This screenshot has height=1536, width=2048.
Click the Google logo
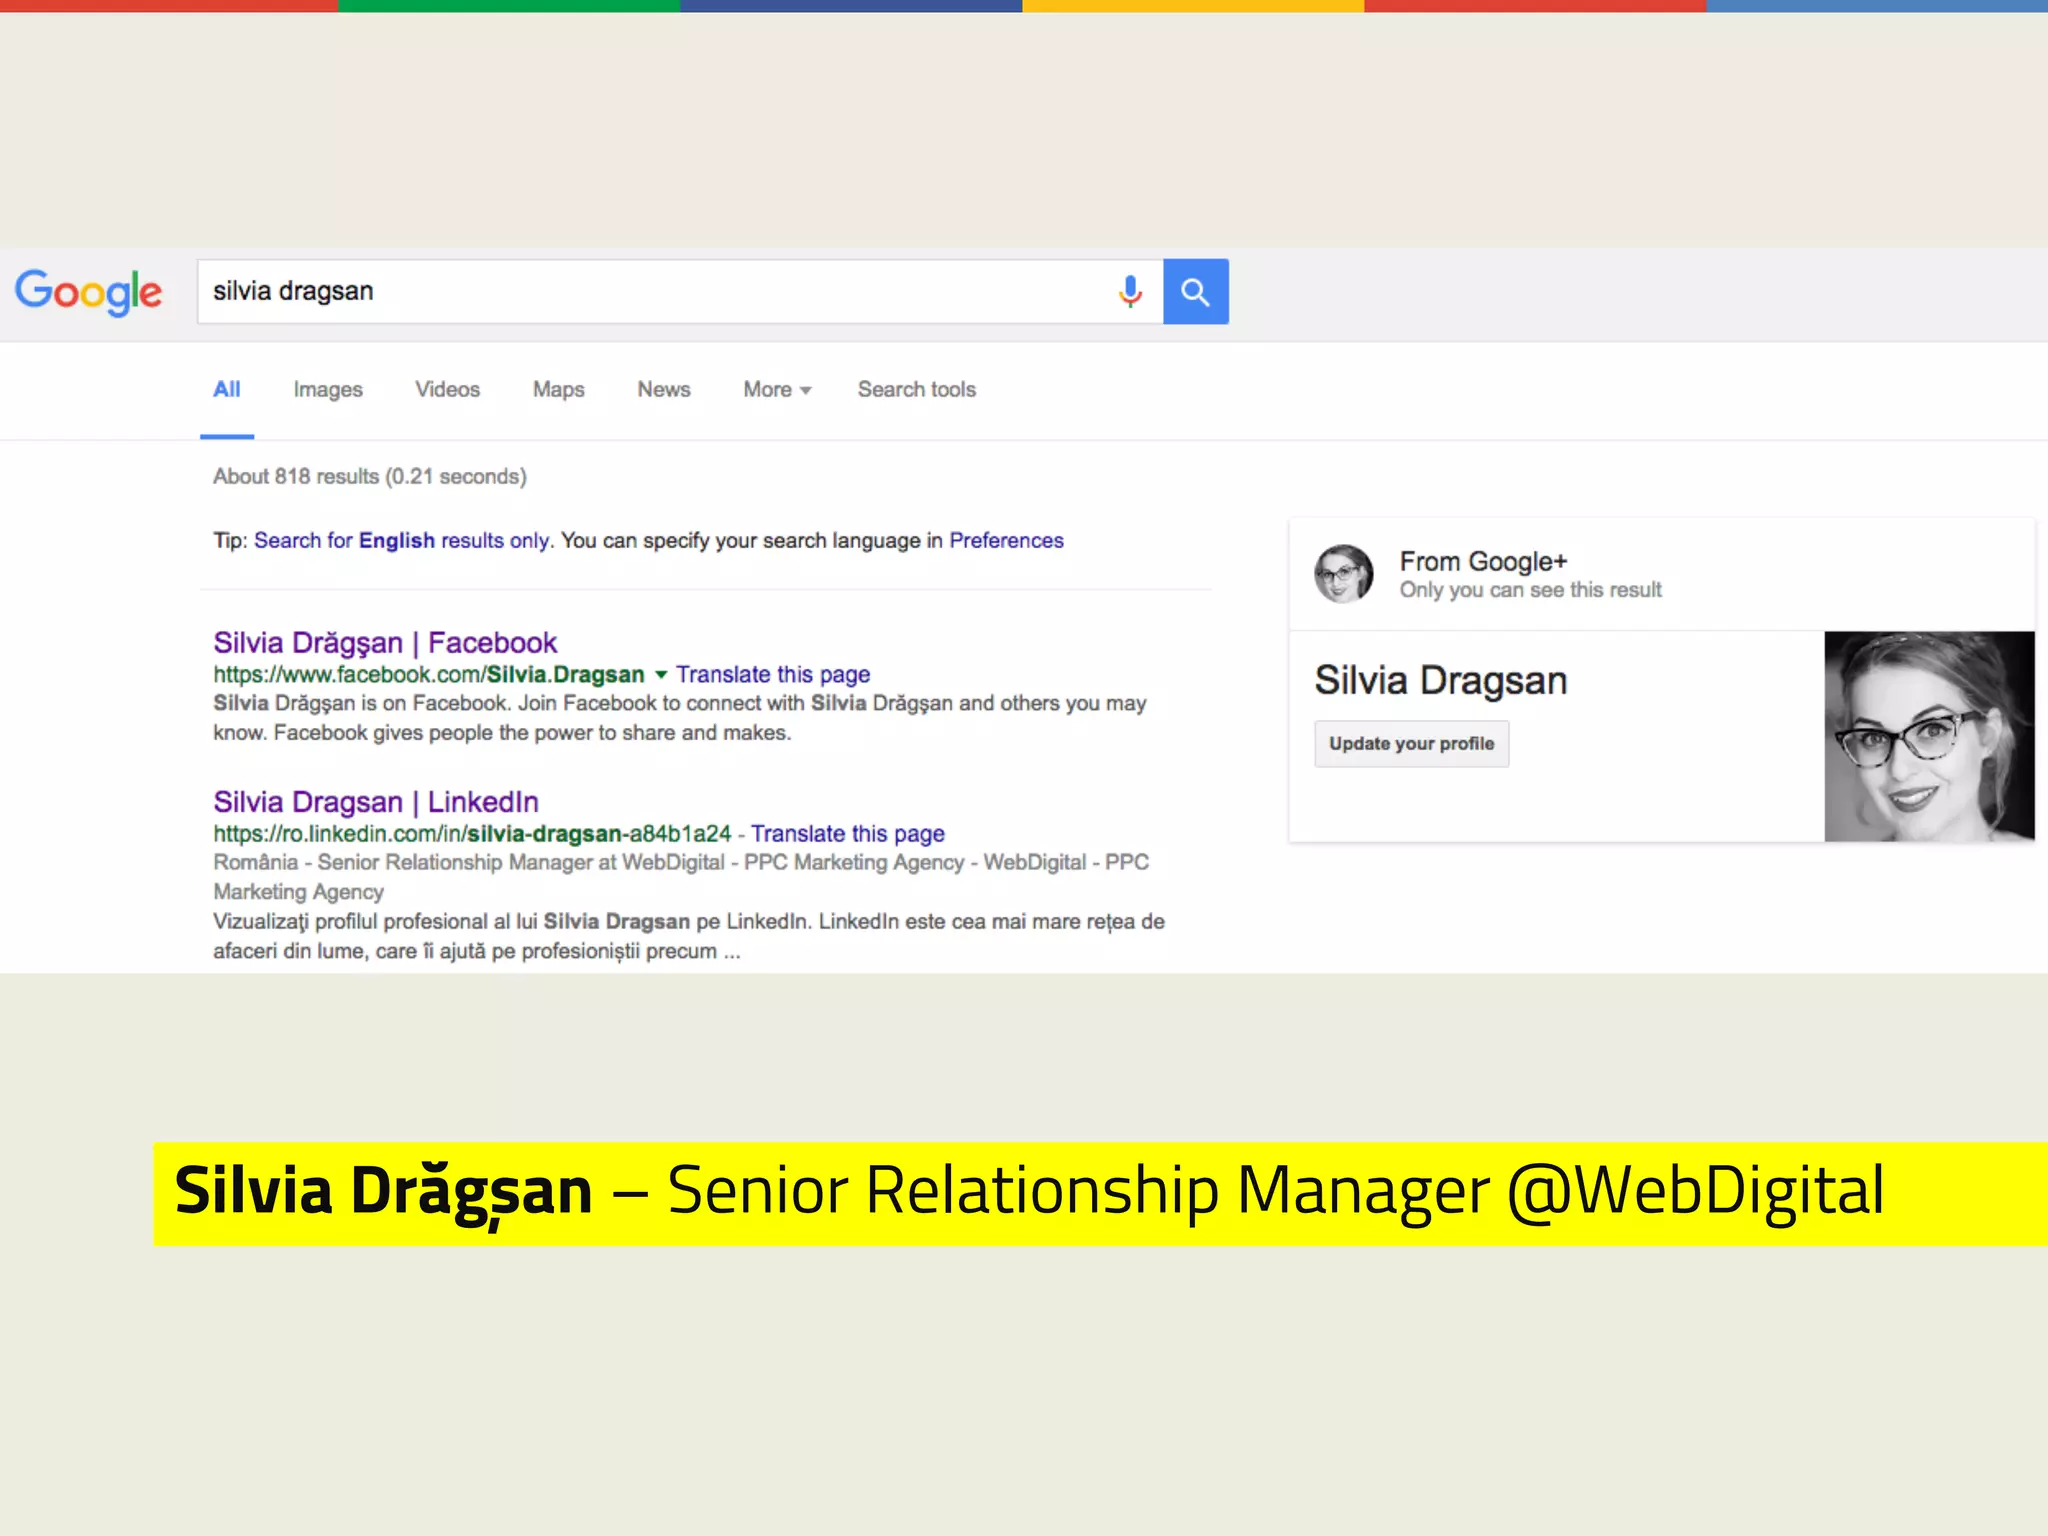(88, 292)
